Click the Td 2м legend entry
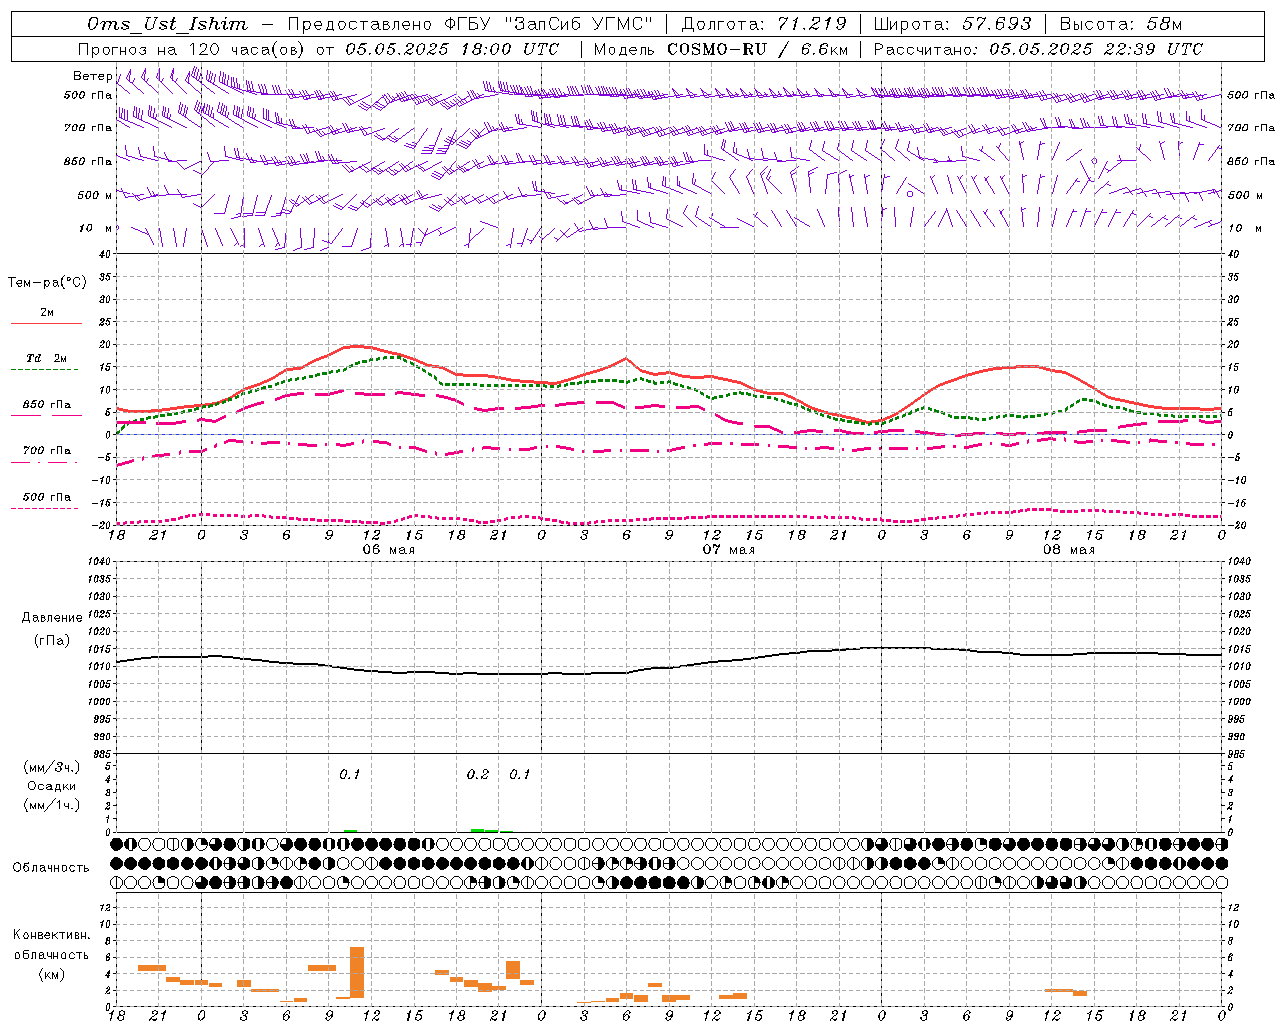Screen dimensions: 1280x1024 tap(47, 358)
